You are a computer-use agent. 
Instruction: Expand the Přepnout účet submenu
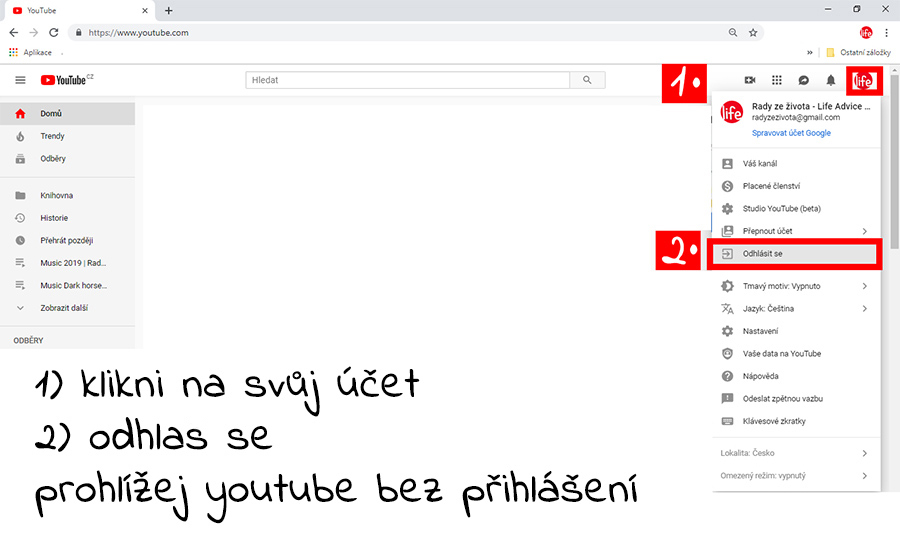point(794,231)
